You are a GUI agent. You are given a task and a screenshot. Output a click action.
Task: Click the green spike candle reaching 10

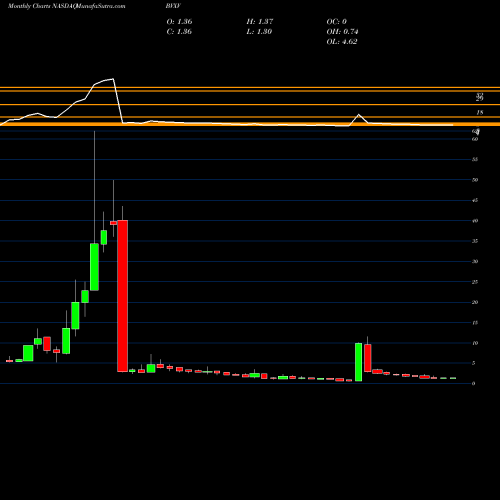tap(359, 362)
